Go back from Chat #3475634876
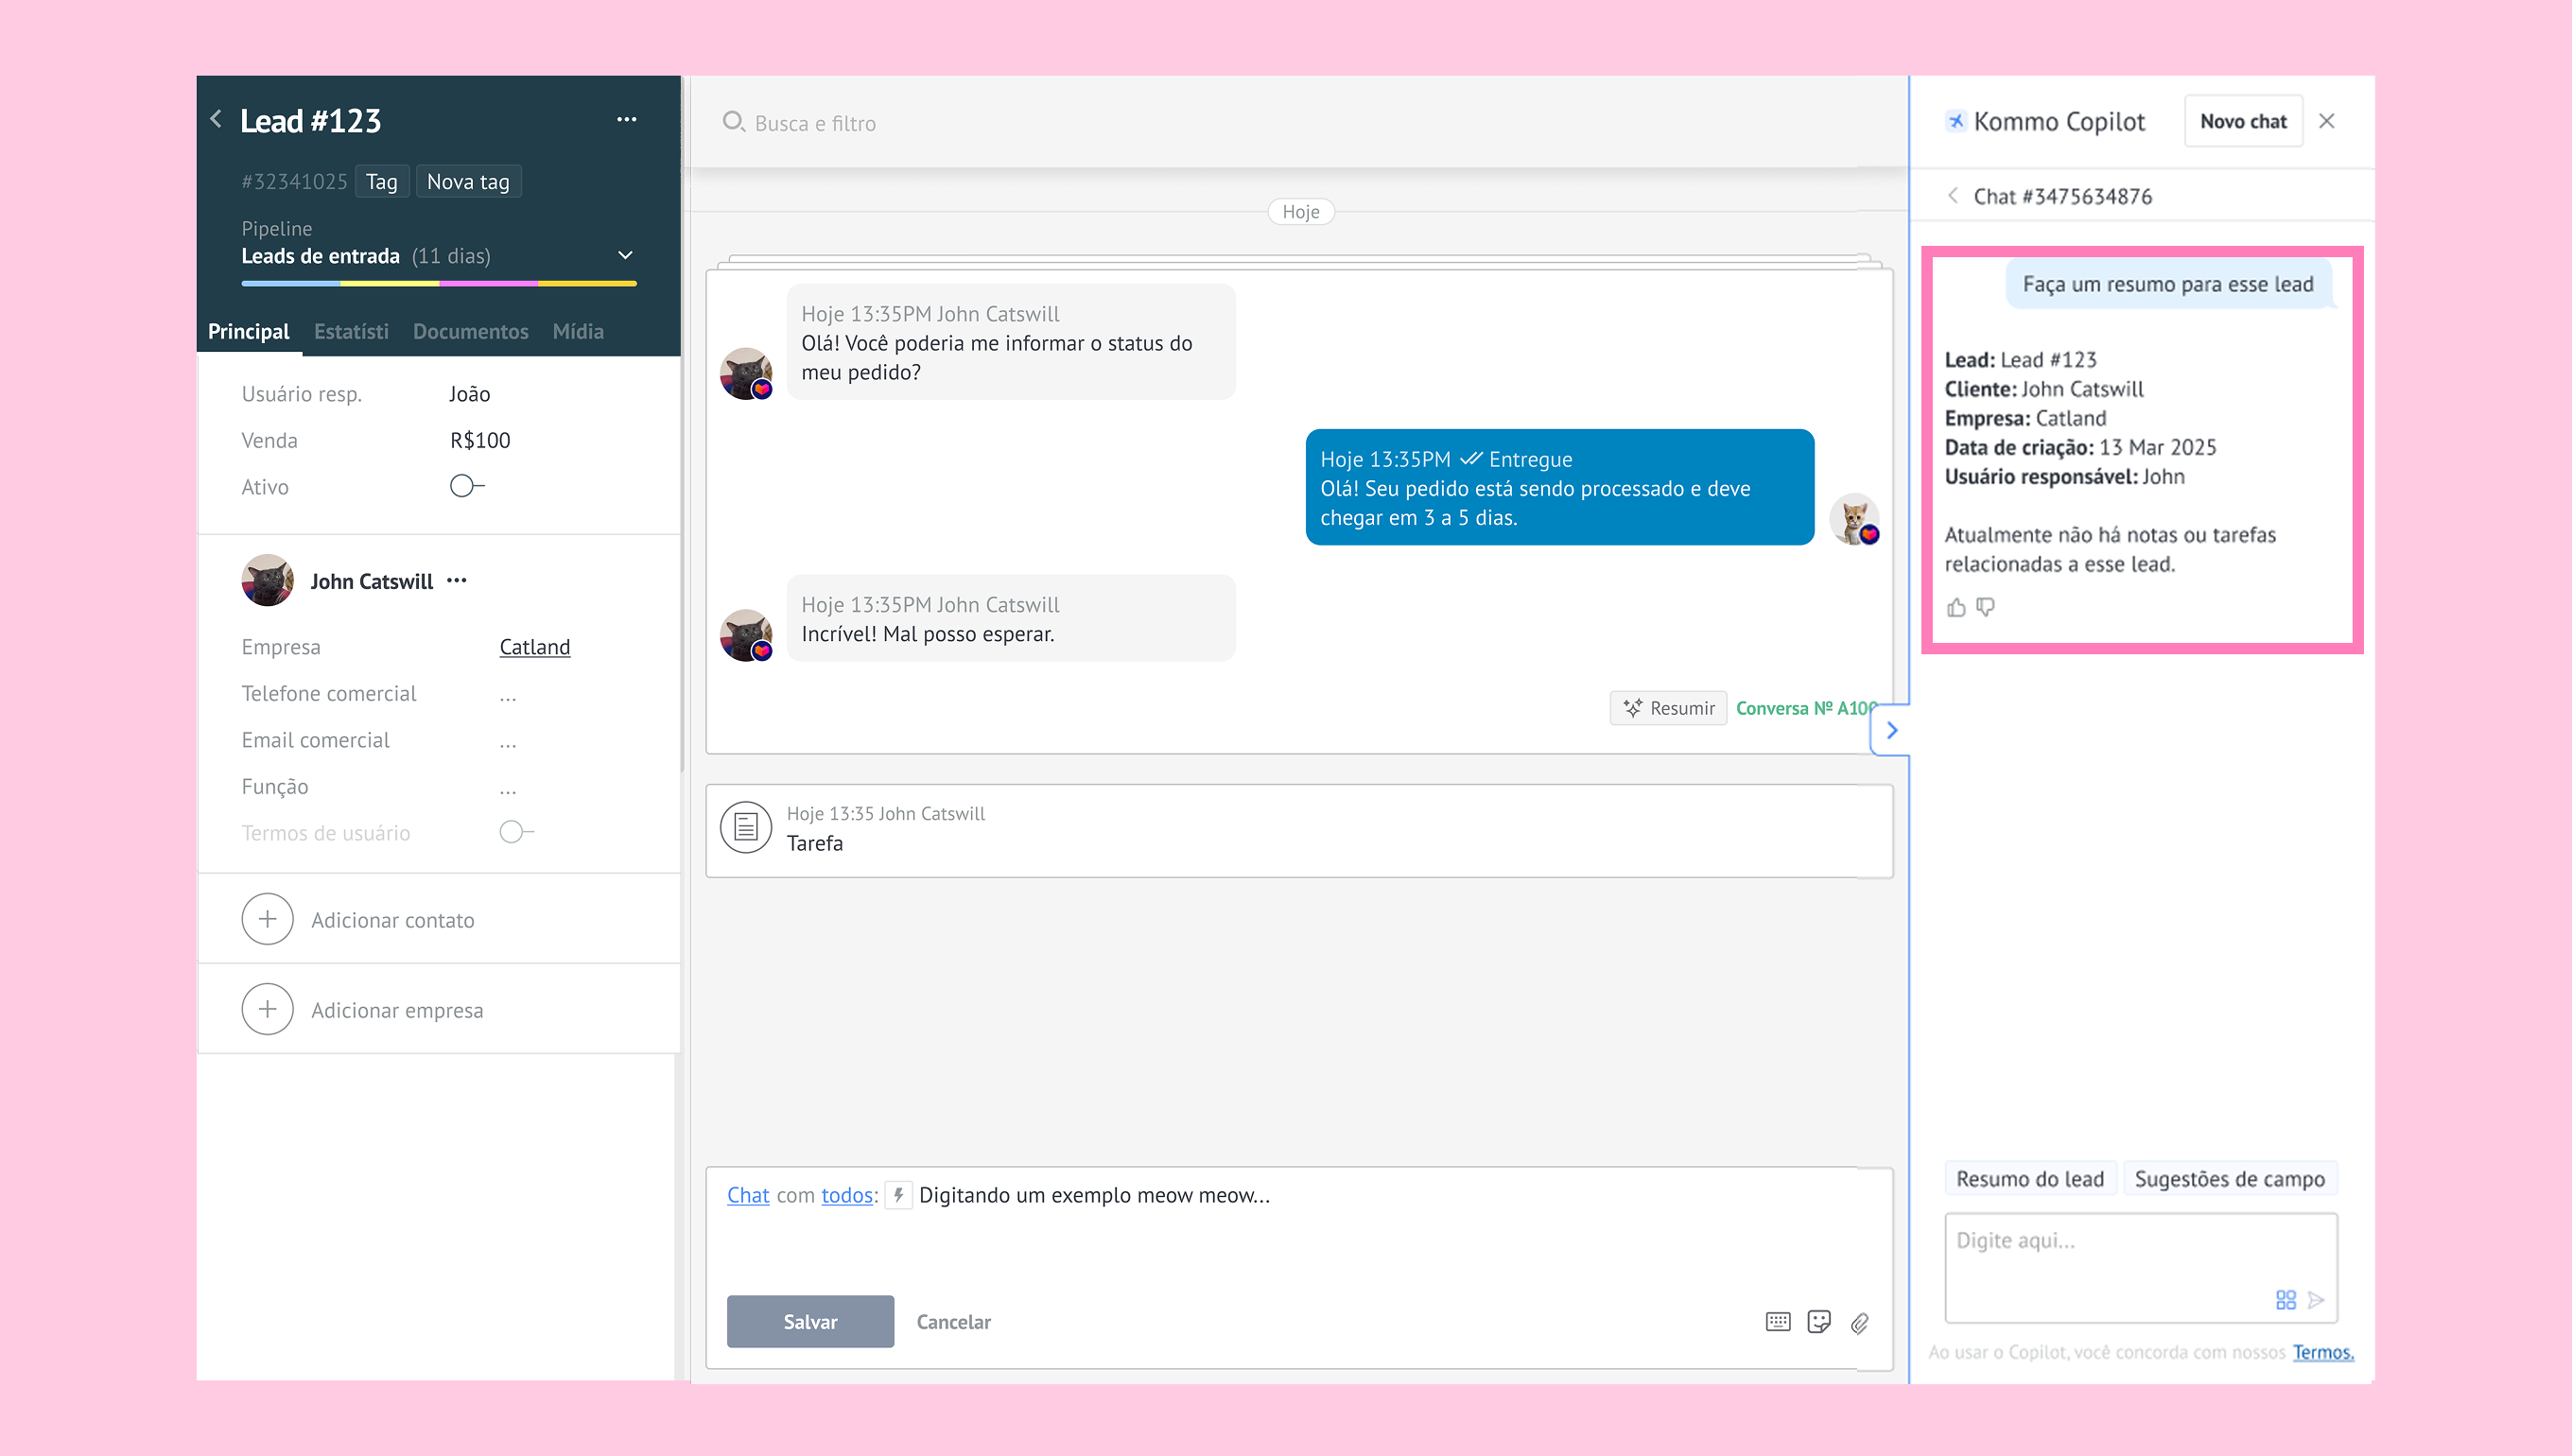Viewport: 2572px width, 1456px height. 1953,196
